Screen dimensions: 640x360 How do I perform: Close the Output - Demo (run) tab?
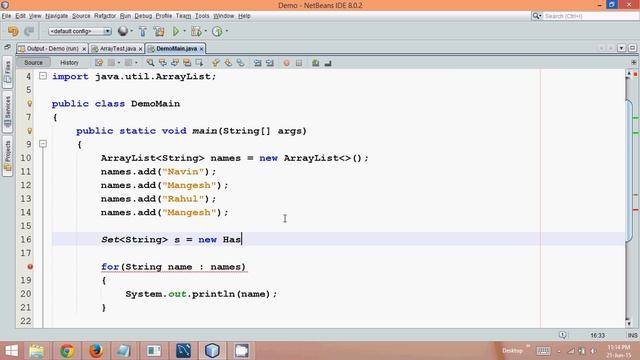point(84,49)
